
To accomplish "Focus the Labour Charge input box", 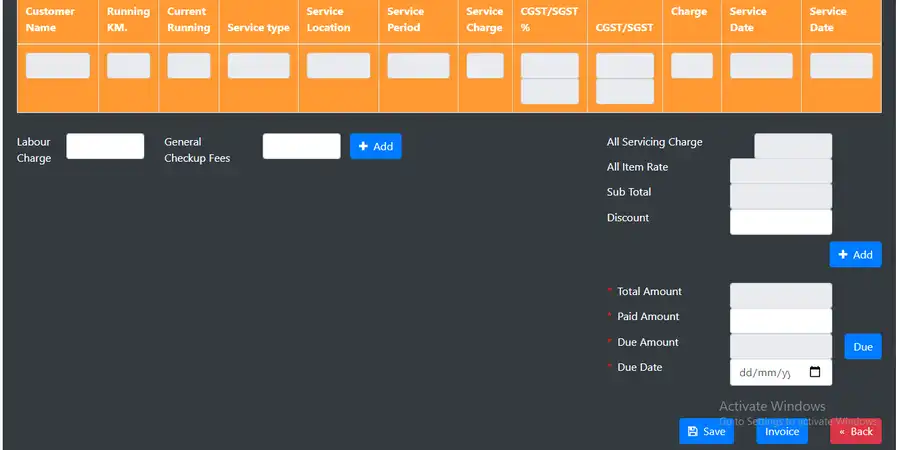I will pos(105,146).
